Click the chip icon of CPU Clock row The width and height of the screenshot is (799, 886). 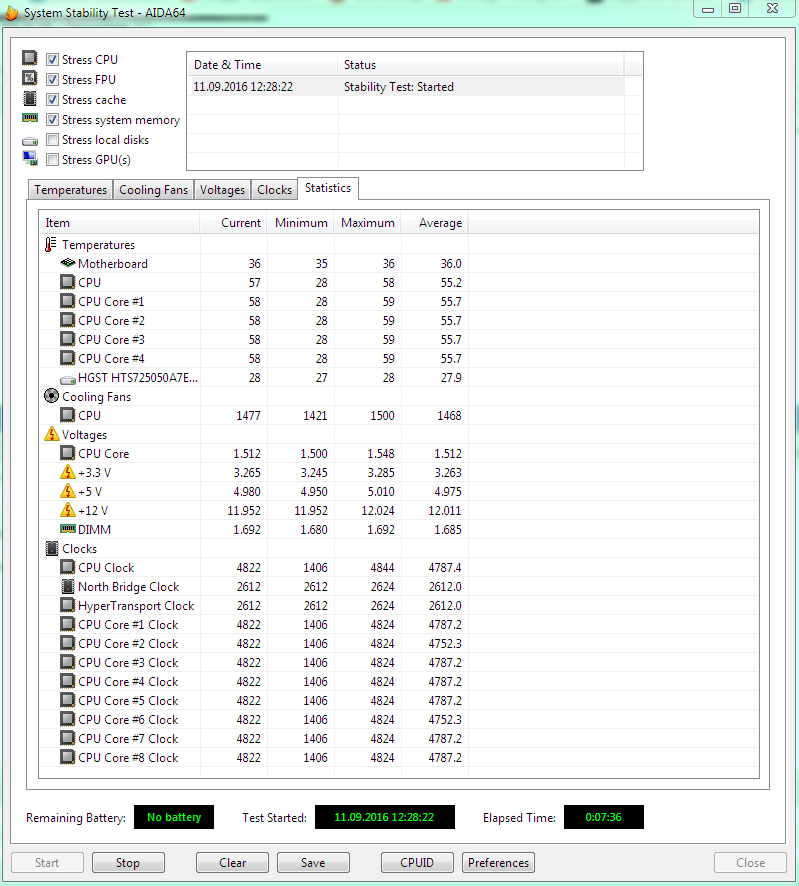coord(68,567)
